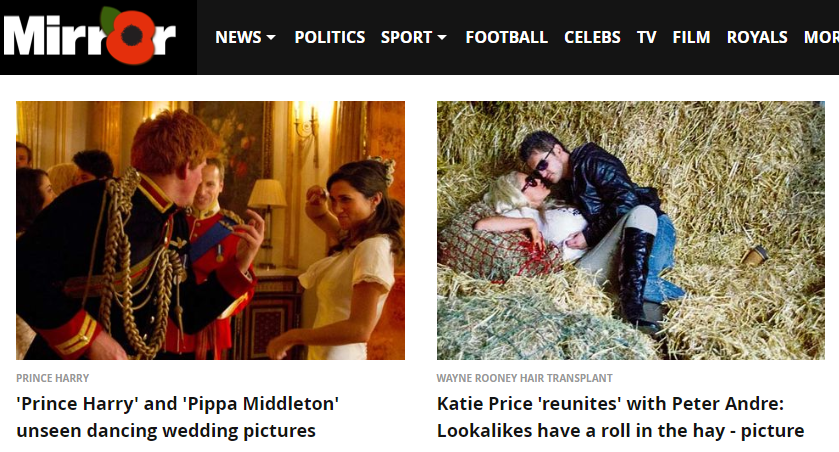
Task: Click the PRINCE HARRY topic tag
Action: point(52,378)
